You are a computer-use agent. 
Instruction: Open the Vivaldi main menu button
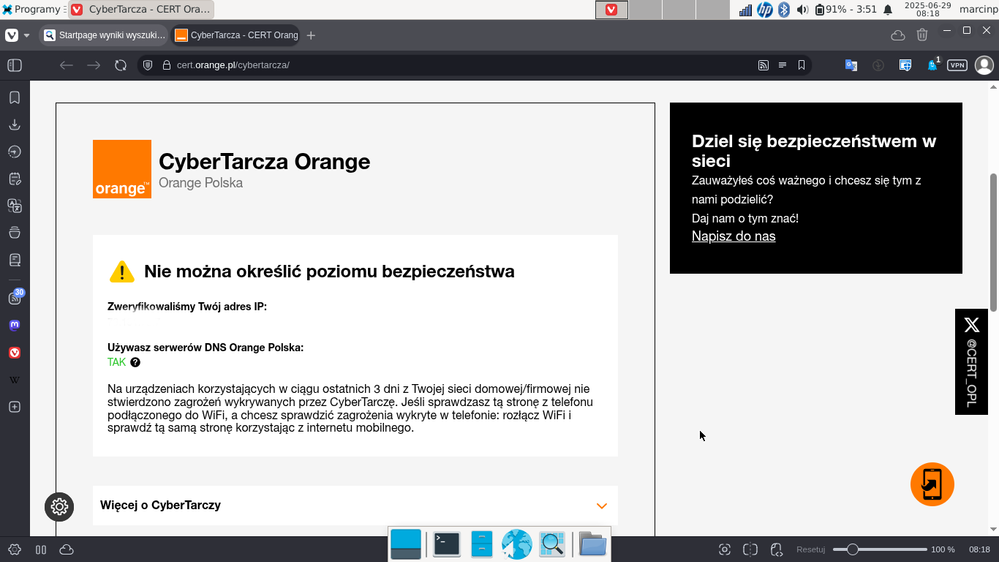coord(11,35)
